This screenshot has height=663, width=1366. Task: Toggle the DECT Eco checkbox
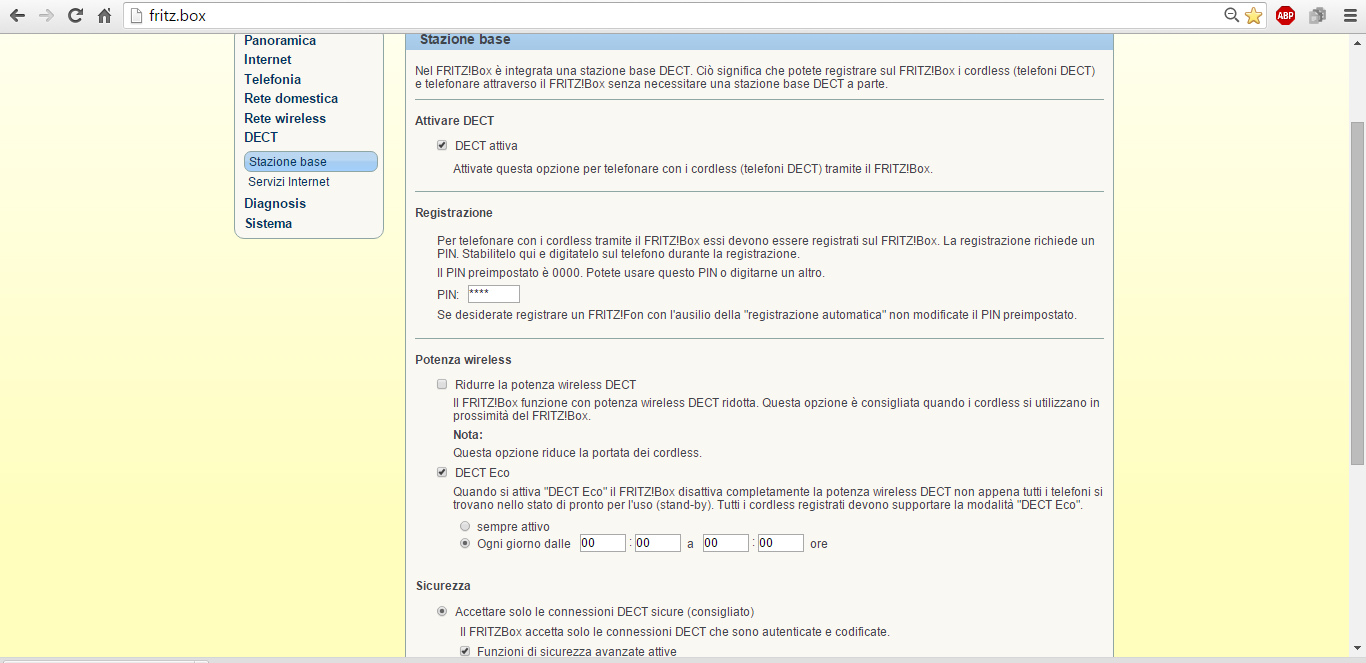442,473
